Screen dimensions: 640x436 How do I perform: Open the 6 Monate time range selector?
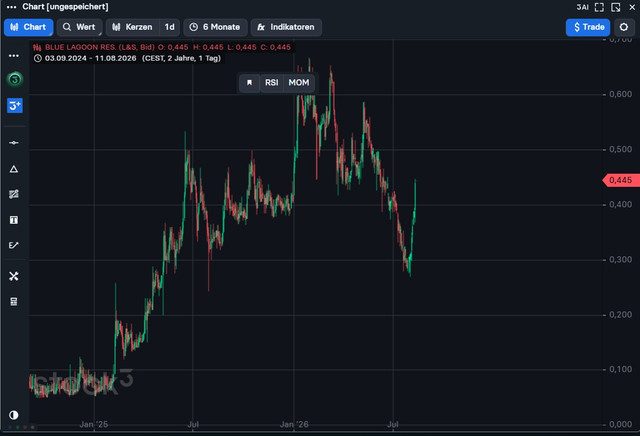click(x=215, y=27)
